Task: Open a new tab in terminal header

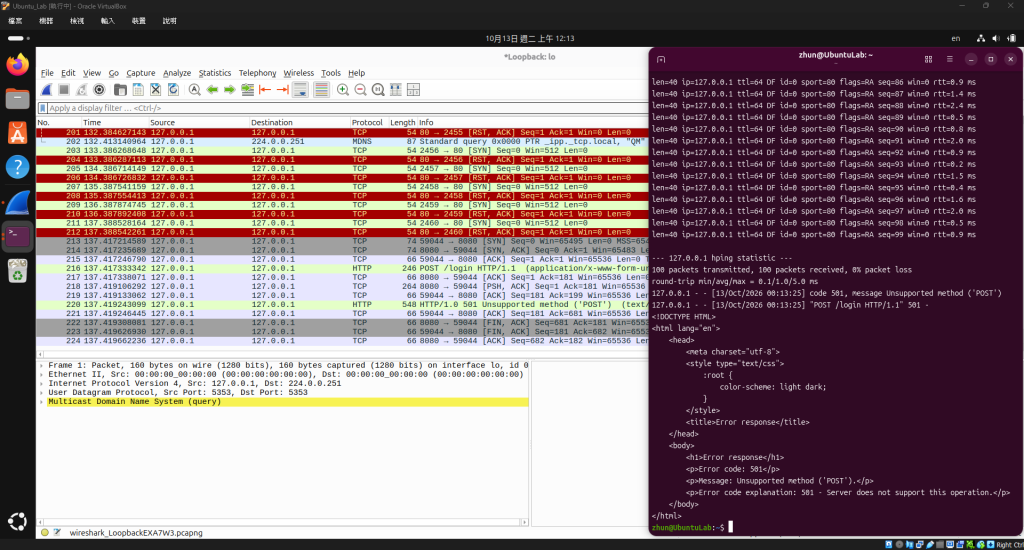Action: click(x=661, y=59)
